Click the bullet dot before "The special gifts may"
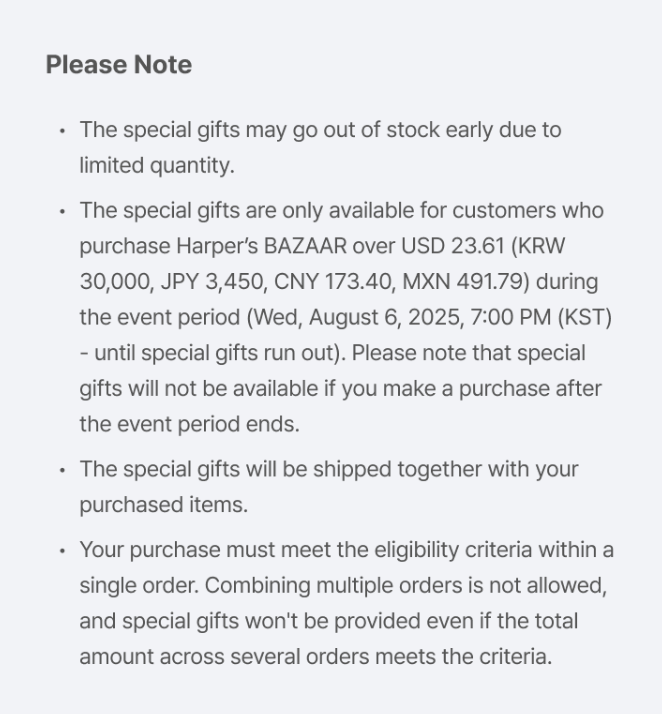Image resolution: width=662 pixels, height=714 pixels. click(x=62, y=131)
